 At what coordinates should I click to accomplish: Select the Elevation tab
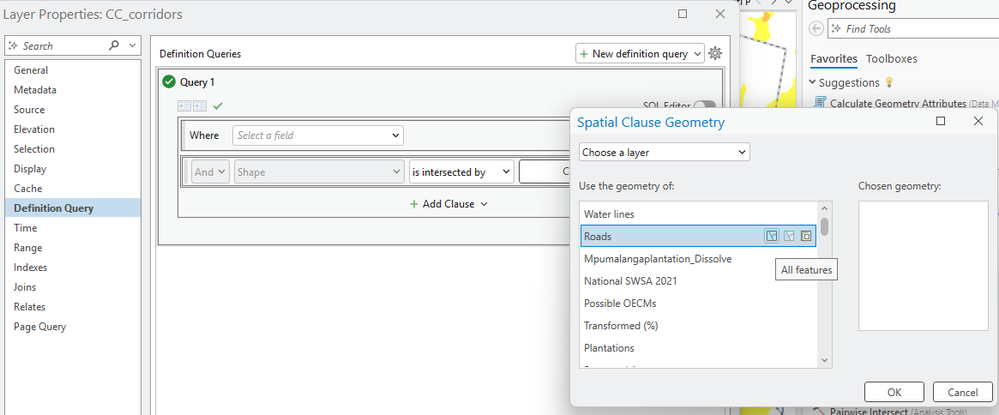click(x=34, y=129)
